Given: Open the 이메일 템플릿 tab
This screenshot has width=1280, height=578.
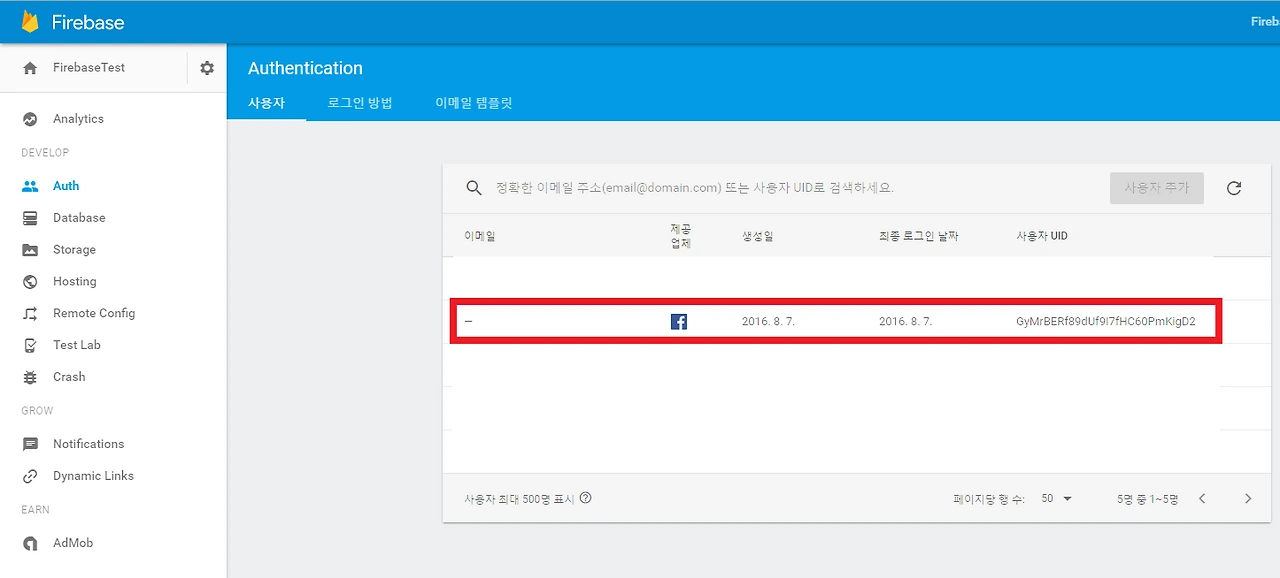Looking at the screenshot, I should [x=473, y=102].
